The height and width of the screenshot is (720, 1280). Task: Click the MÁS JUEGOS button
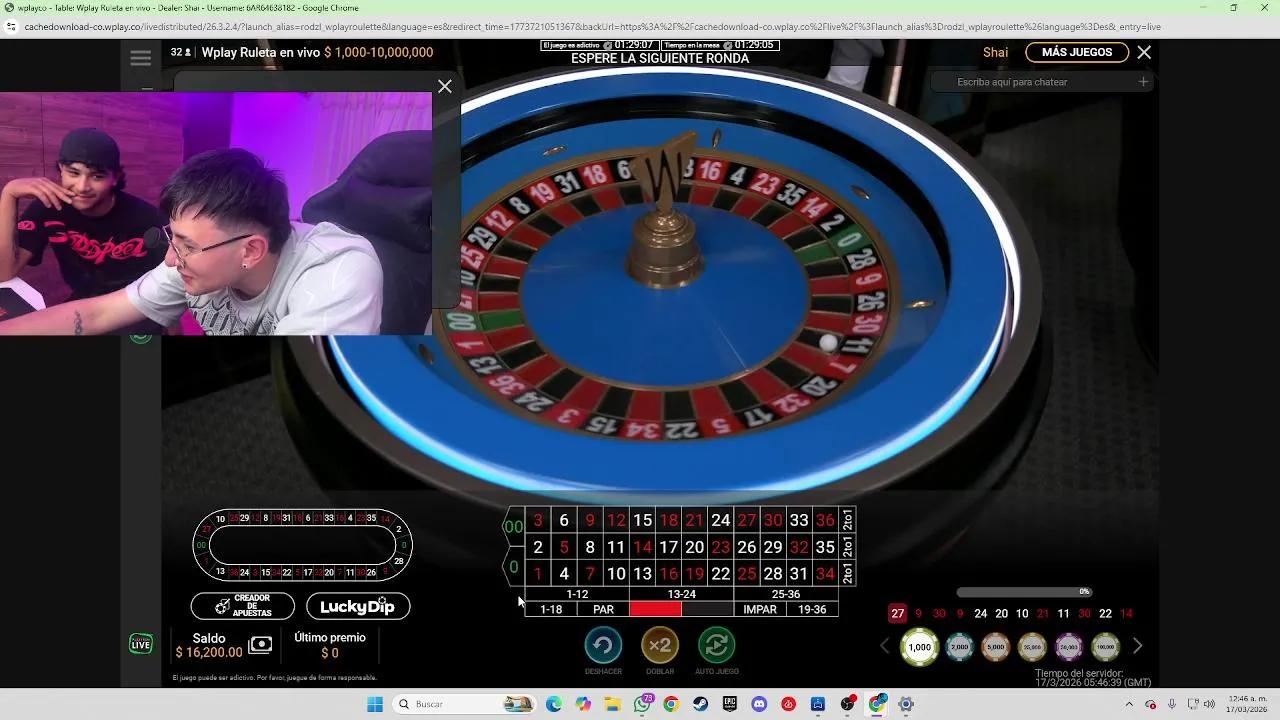tap(1076, 52)
